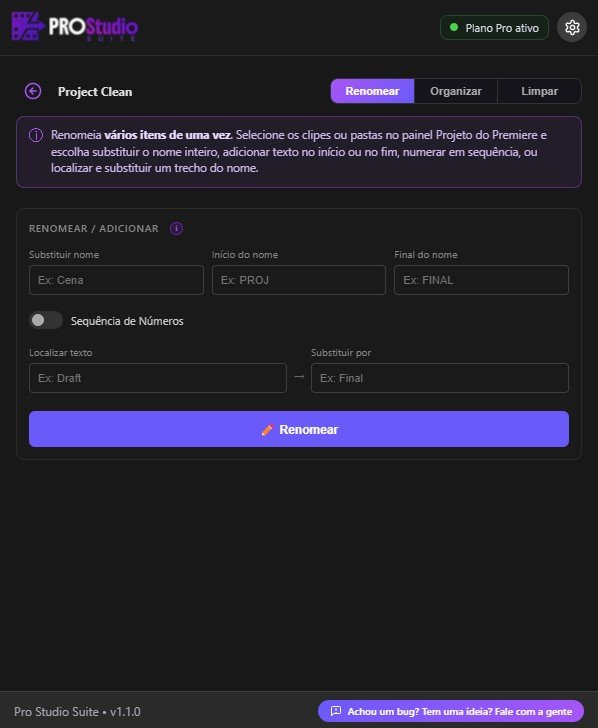Click the PRO Studio Suite logo
This screenshot has height=728, width=598.
(75, 27)
